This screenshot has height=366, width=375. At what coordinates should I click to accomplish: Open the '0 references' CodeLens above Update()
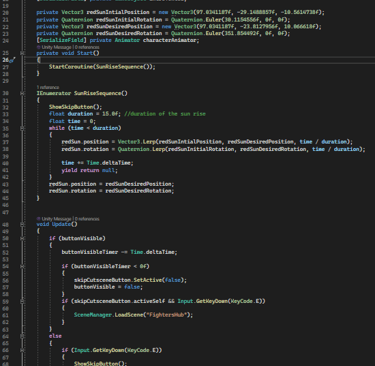pos(87,219)
